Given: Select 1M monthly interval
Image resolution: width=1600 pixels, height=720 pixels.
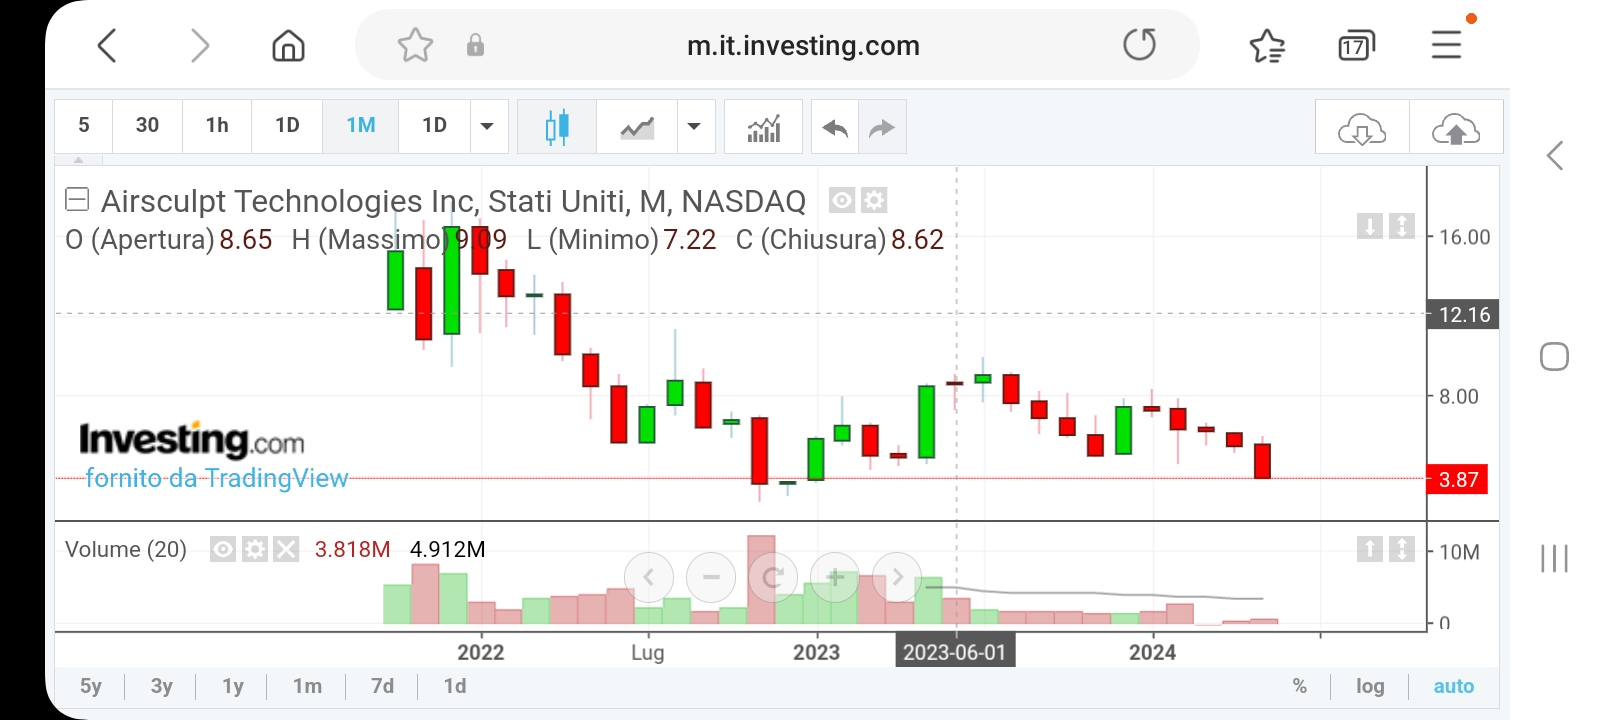Looking at the screenshot, I should [x=361, y=125].
